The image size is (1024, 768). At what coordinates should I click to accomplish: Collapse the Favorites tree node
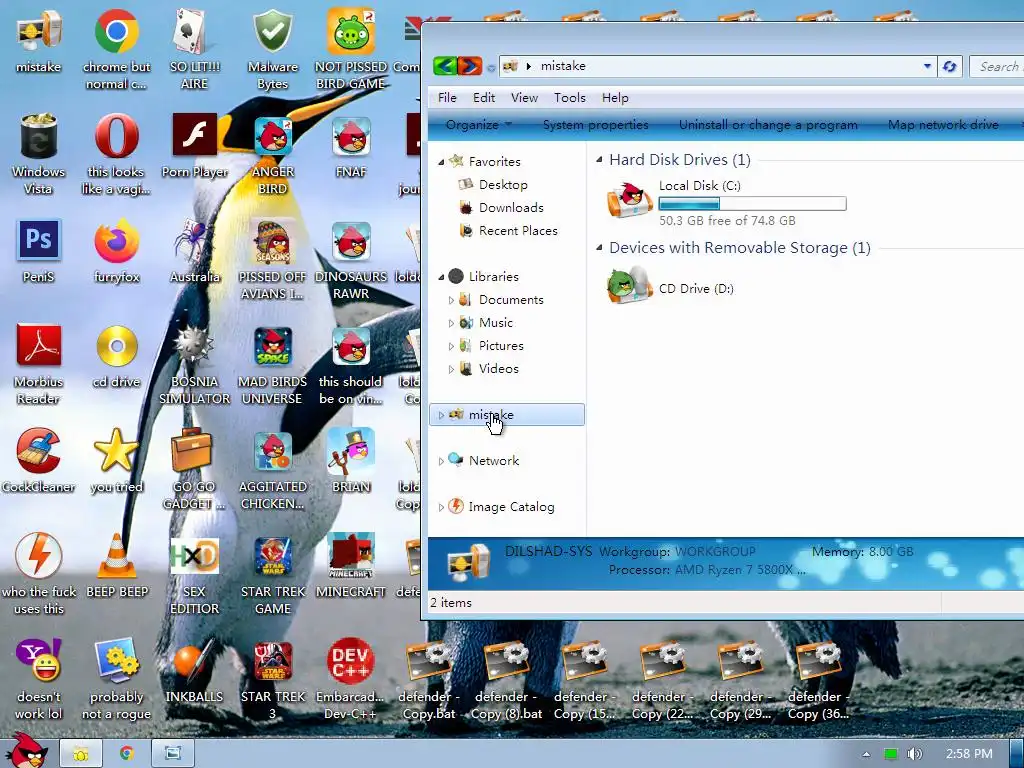[441, 161]
